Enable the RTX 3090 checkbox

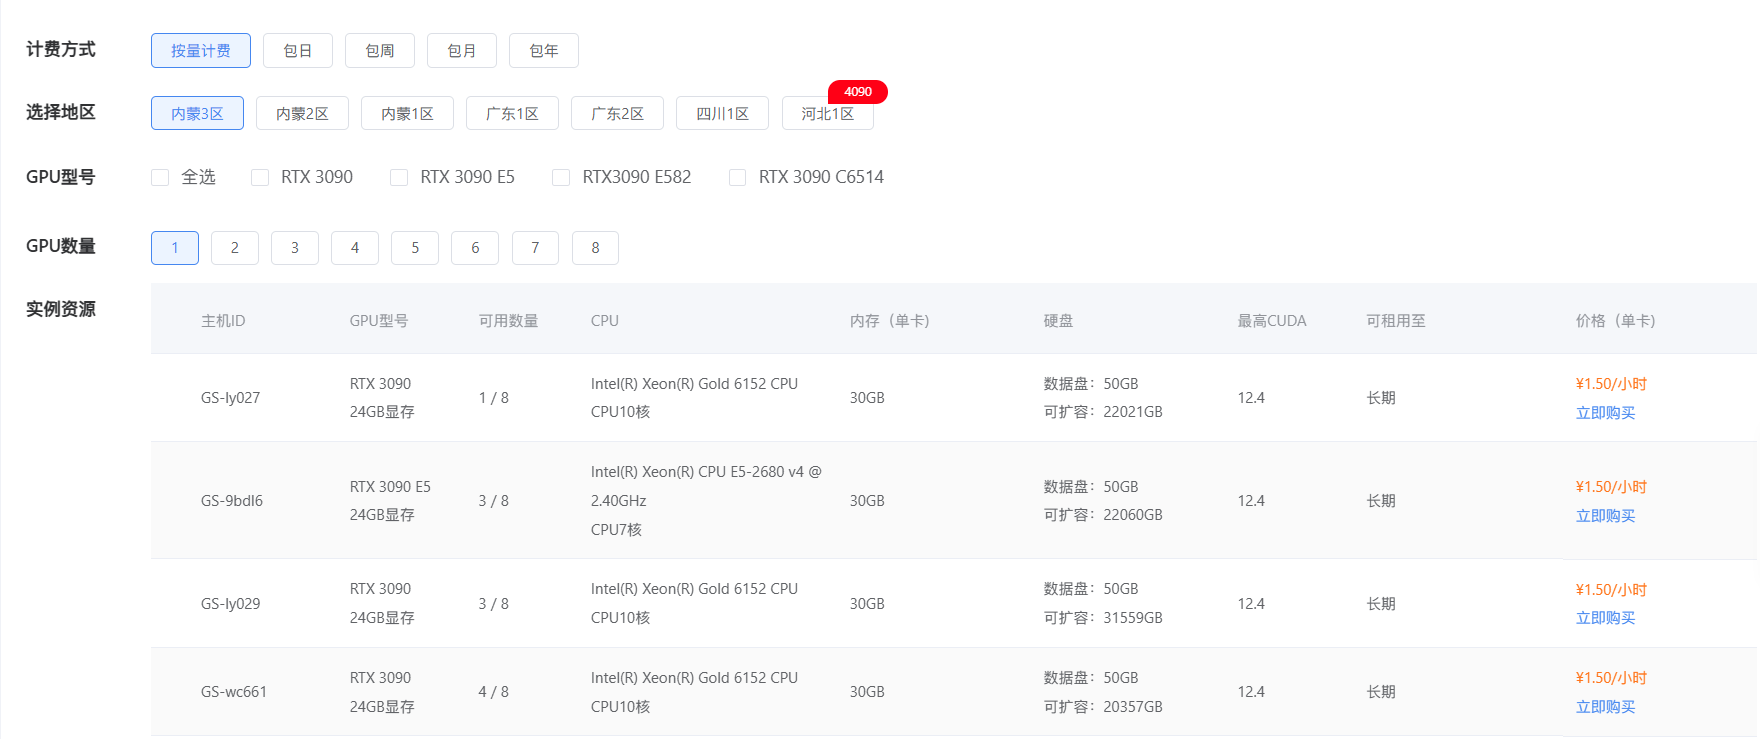[260, 178]
